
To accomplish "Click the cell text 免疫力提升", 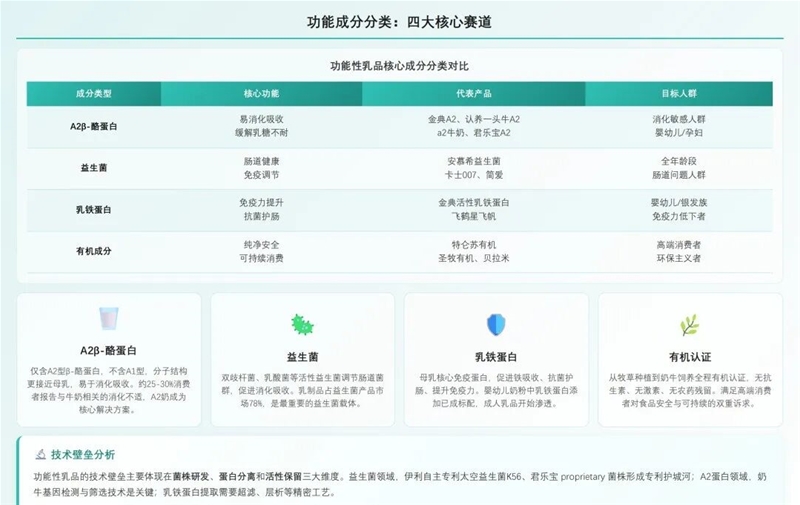I will (261, 203).
